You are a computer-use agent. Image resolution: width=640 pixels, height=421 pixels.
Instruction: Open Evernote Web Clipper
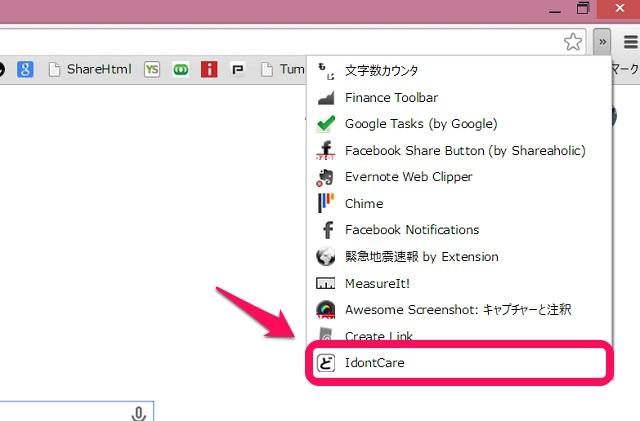tap(408, 177)
